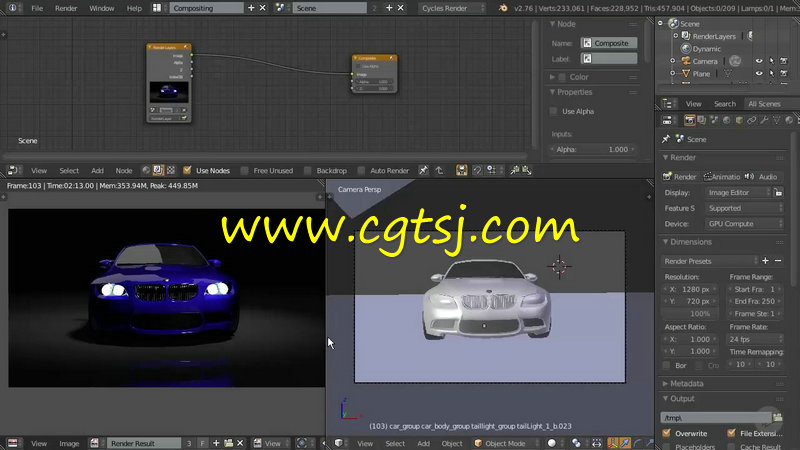Add a render preset with plus button
This screenshot has height=450, width=800.
[x=765, y=261]
